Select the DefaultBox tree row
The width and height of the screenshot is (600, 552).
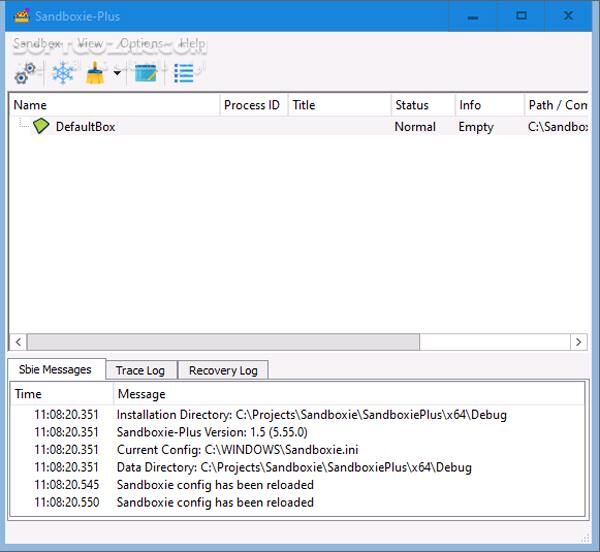[85, 127]
